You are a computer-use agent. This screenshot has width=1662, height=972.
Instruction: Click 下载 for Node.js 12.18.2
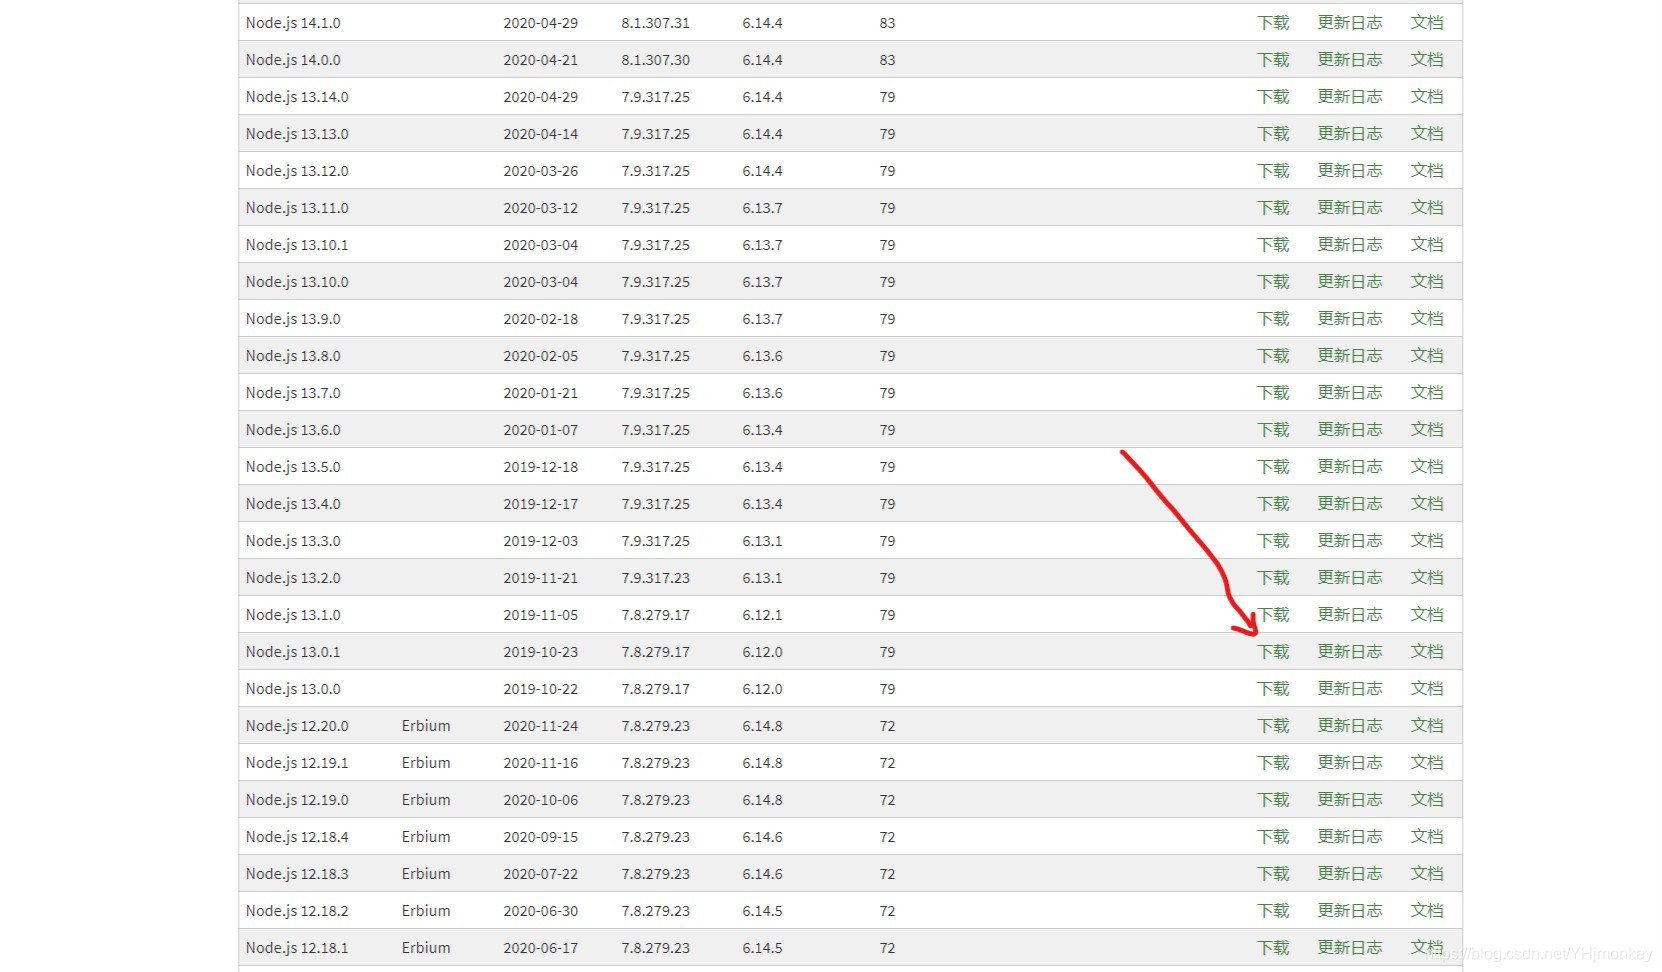(x=1273, y=911)
